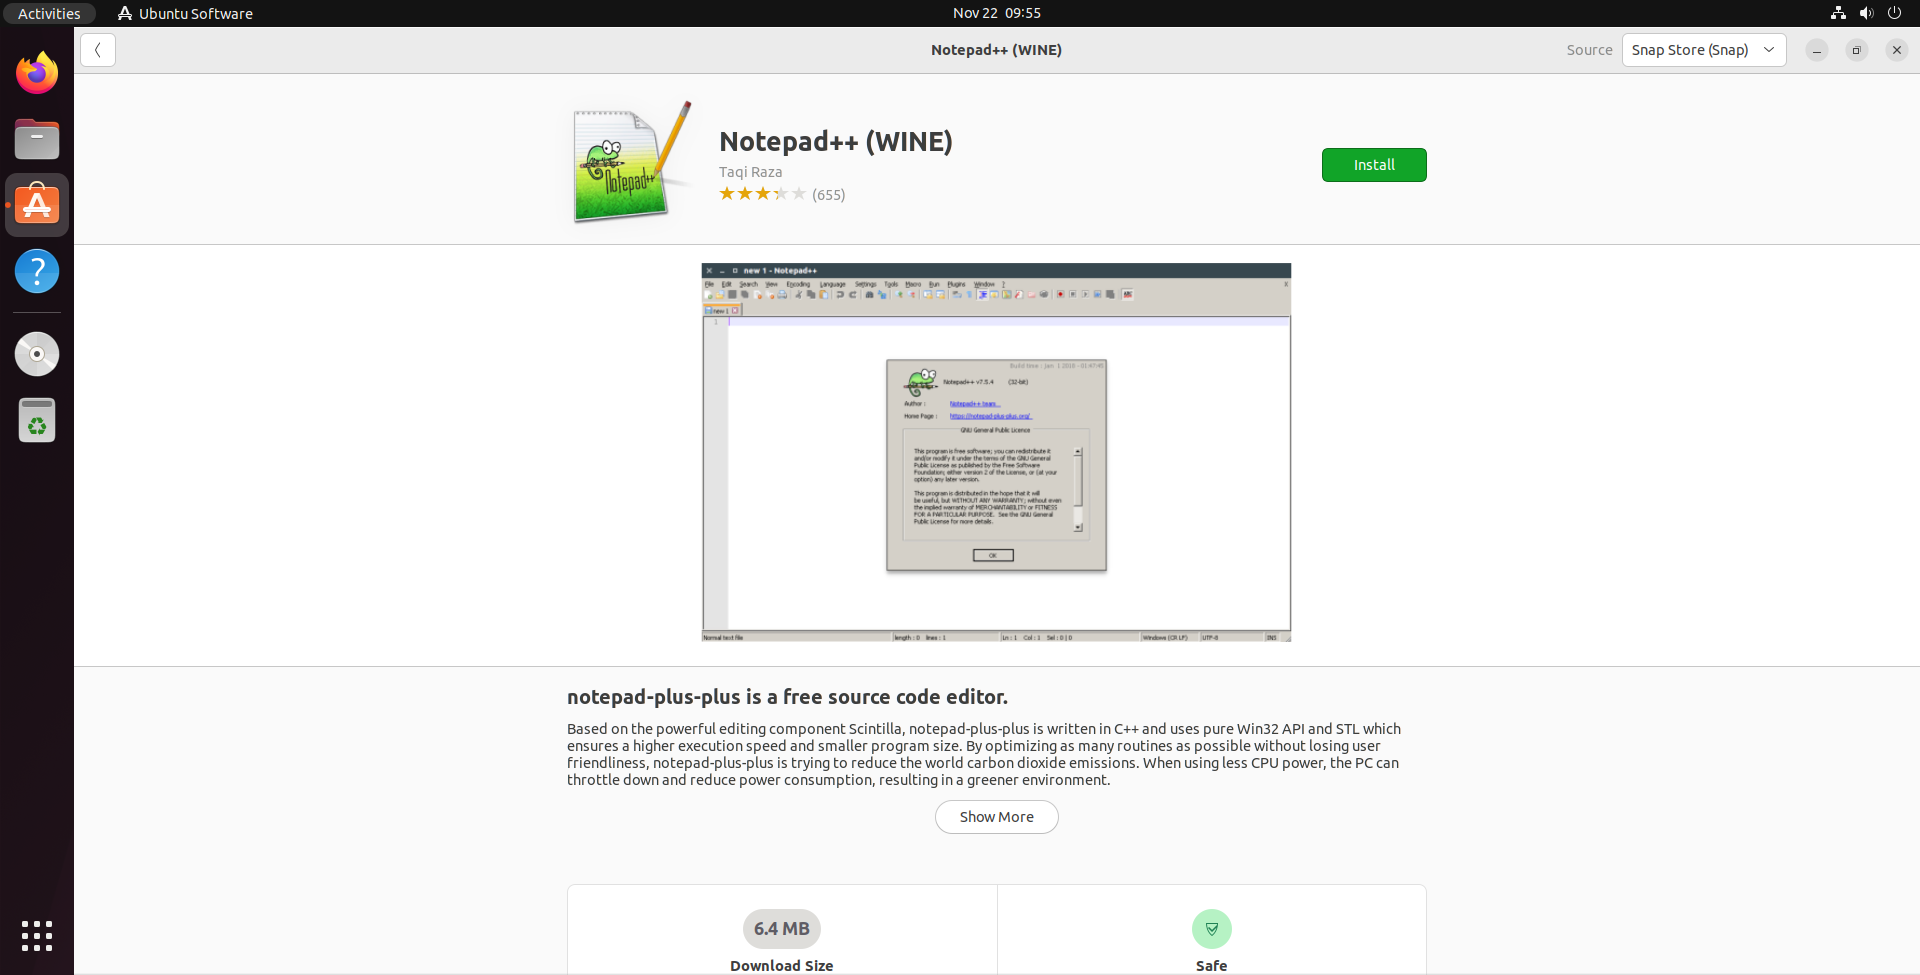Open Help from the dock
The width and height of the screenshot is (1920, 975).
tap(37, 271)
